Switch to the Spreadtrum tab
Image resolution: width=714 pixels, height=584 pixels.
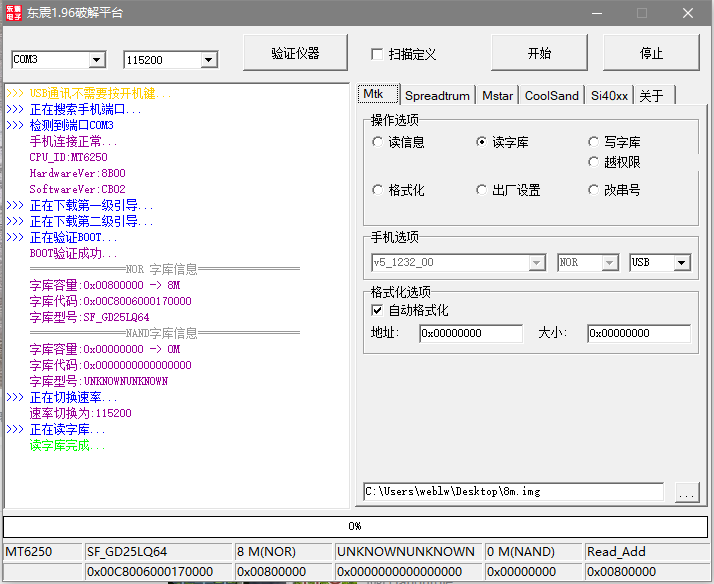pos(437,96)
